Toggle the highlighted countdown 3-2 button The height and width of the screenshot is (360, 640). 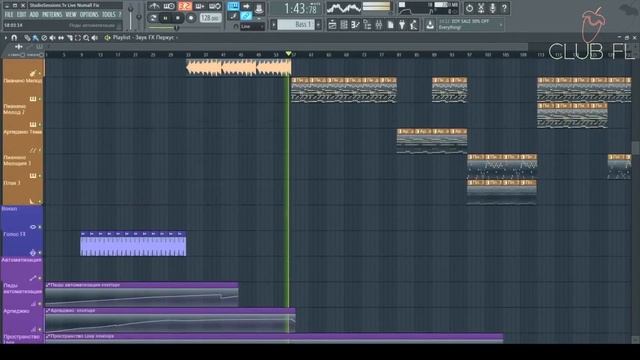coord(185,6)
